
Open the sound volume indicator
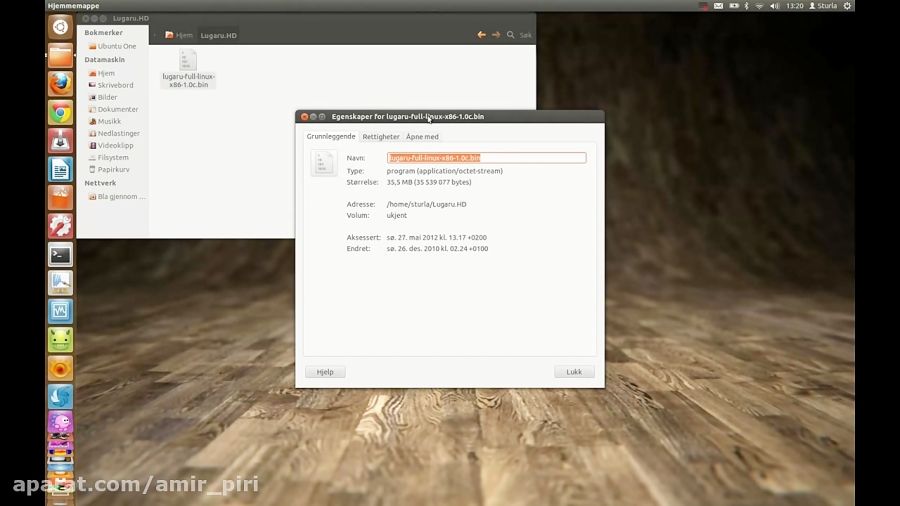tap(774, 6)
